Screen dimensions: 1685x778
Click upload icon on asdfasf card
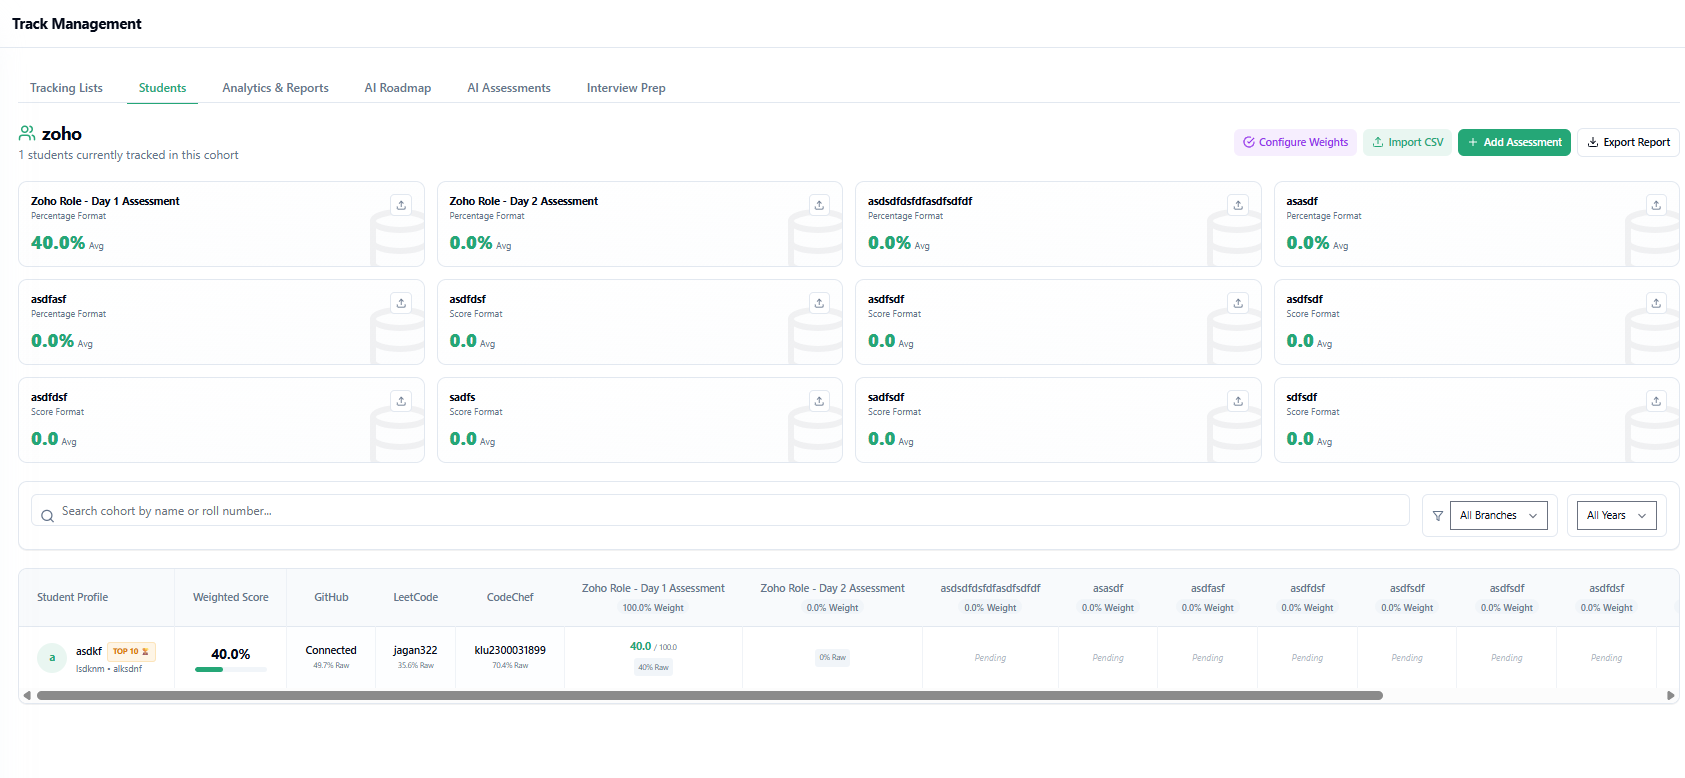401,303
